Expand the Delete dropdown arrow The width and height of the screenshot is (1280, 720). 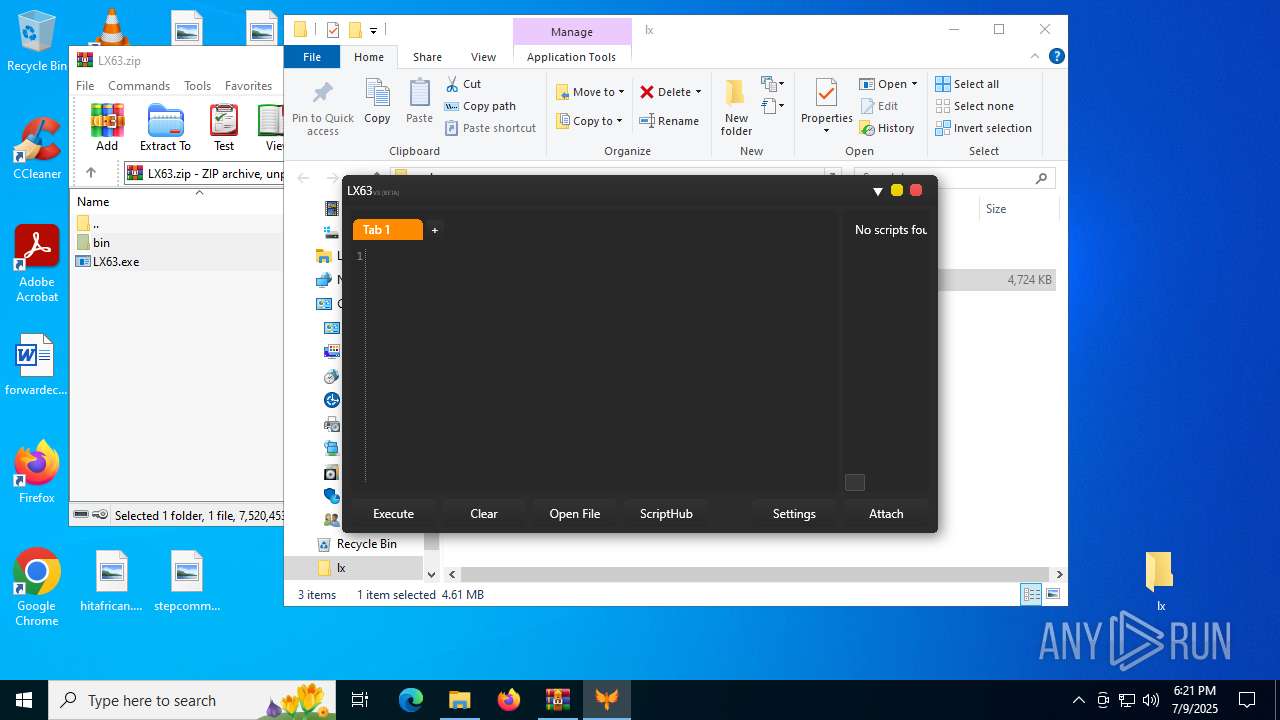[x=698, y=92]
